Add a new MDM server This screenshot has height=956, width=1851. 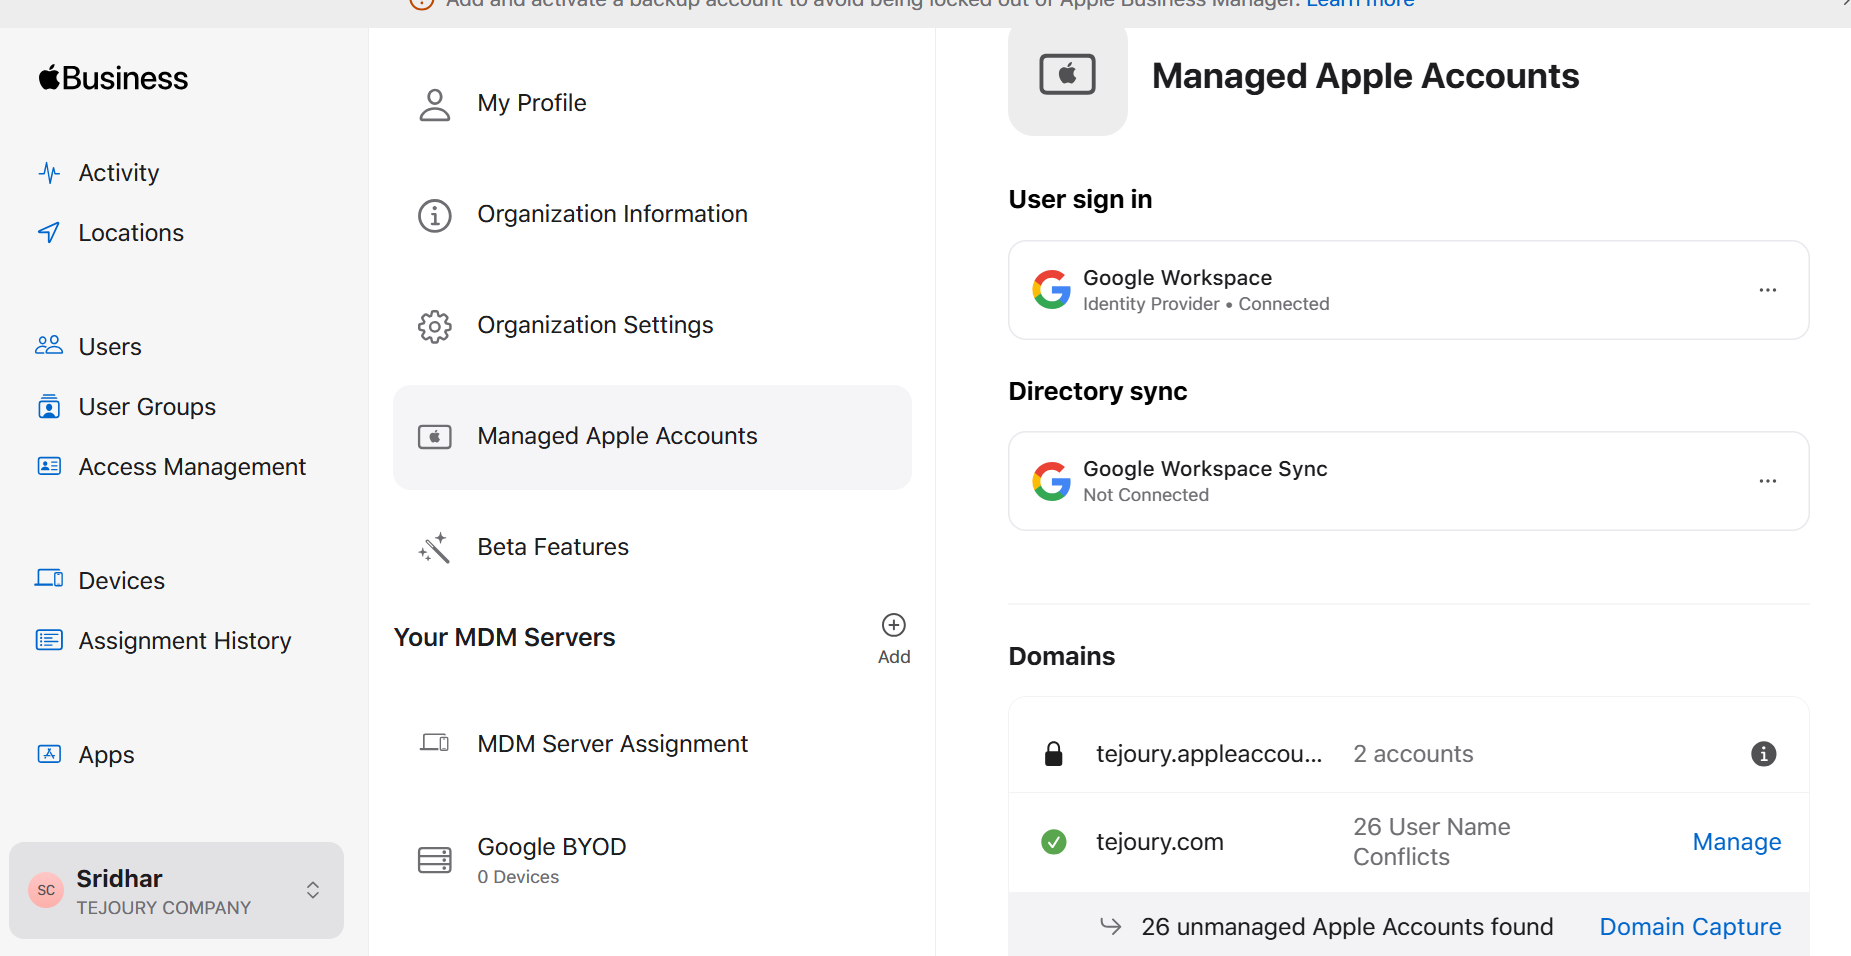894,638
